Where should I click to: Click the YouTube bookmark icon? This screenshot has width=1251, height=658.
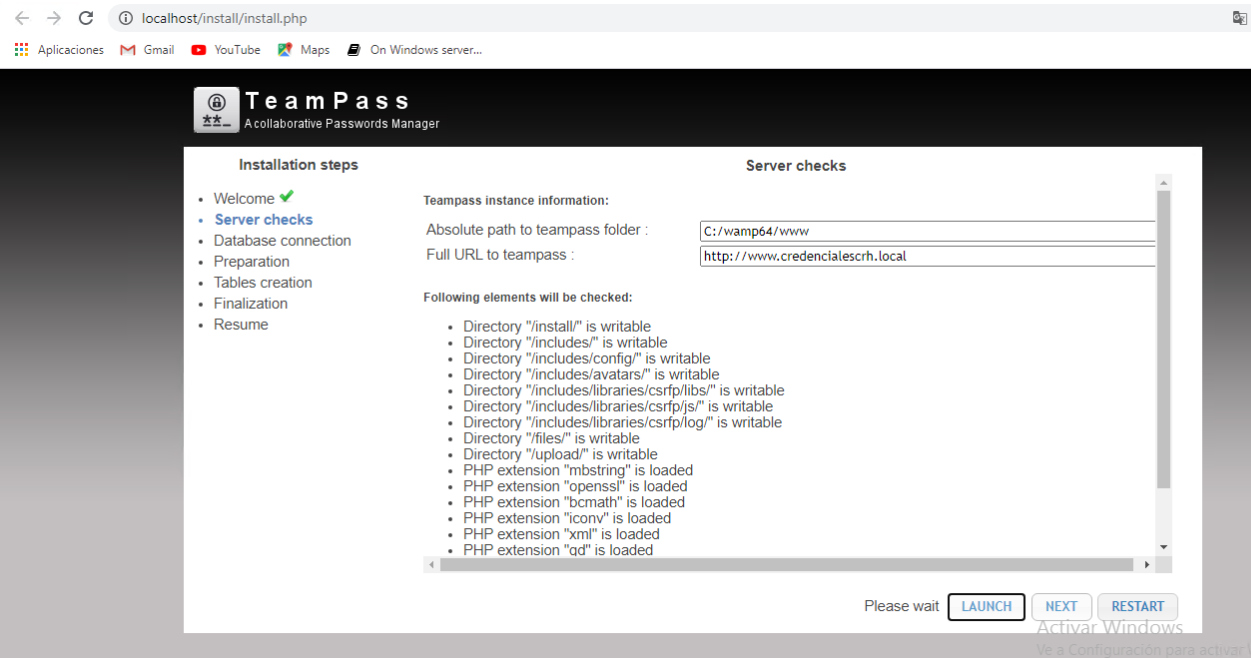point(200,49)
